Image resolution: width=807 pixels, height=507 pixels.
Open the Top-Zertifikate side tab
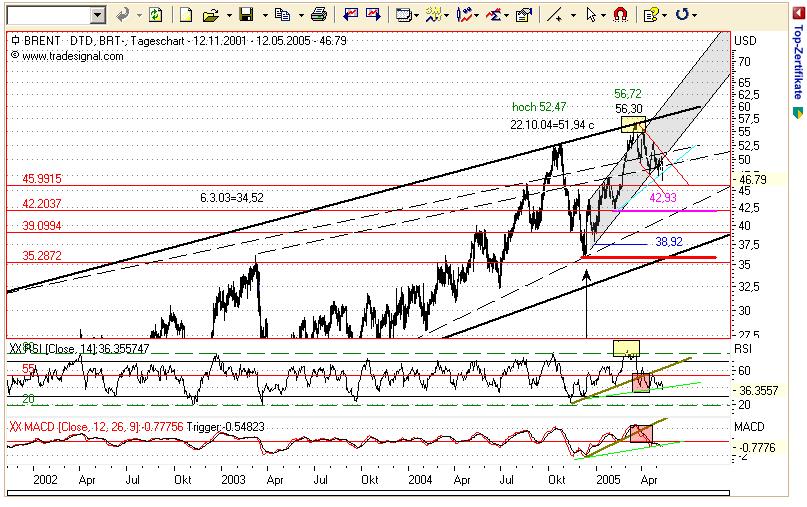[x=798, y=62]
